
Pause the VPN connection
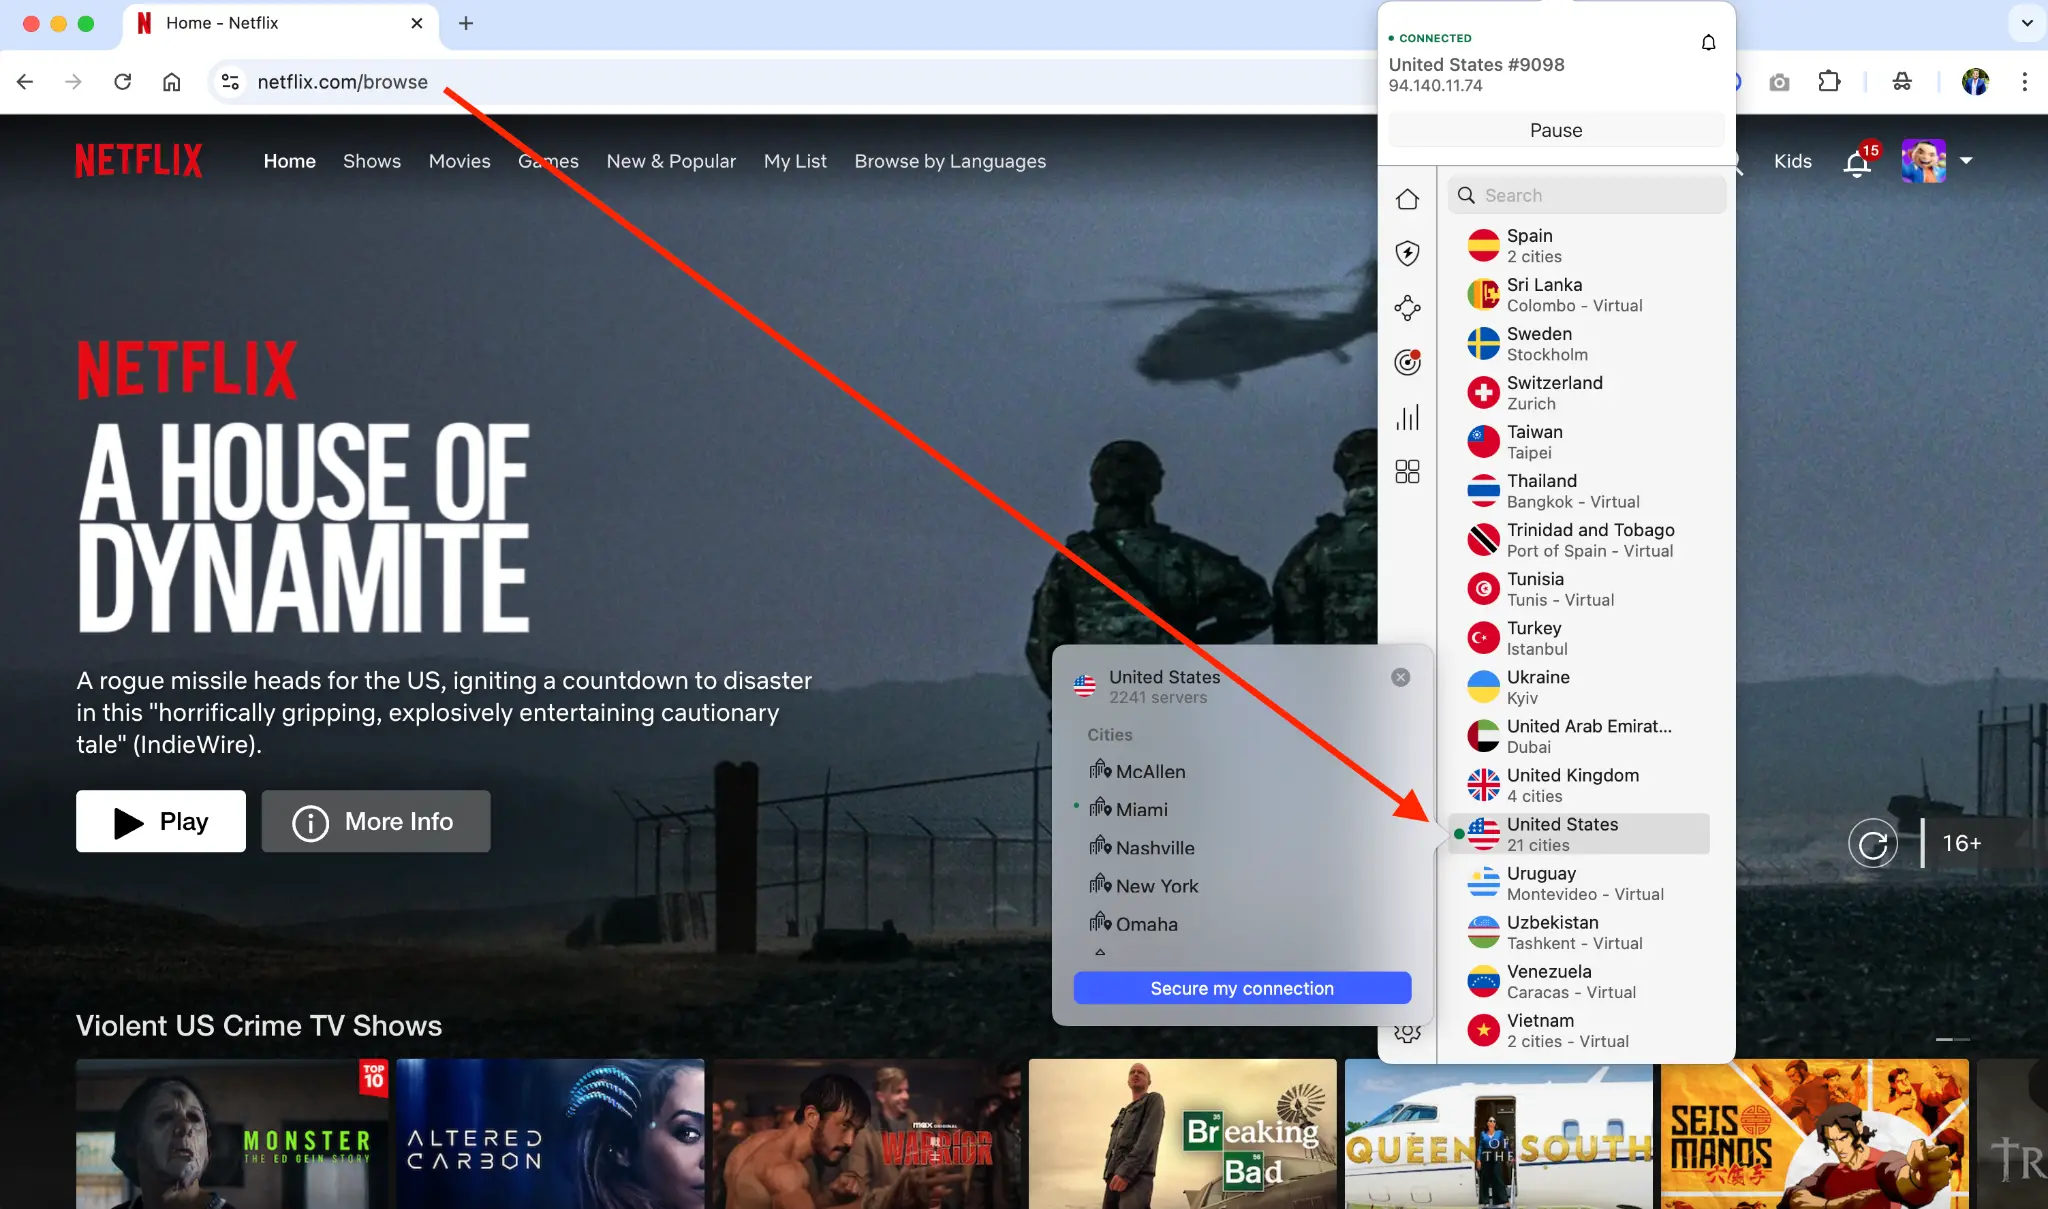click(x=1556, y=130)
